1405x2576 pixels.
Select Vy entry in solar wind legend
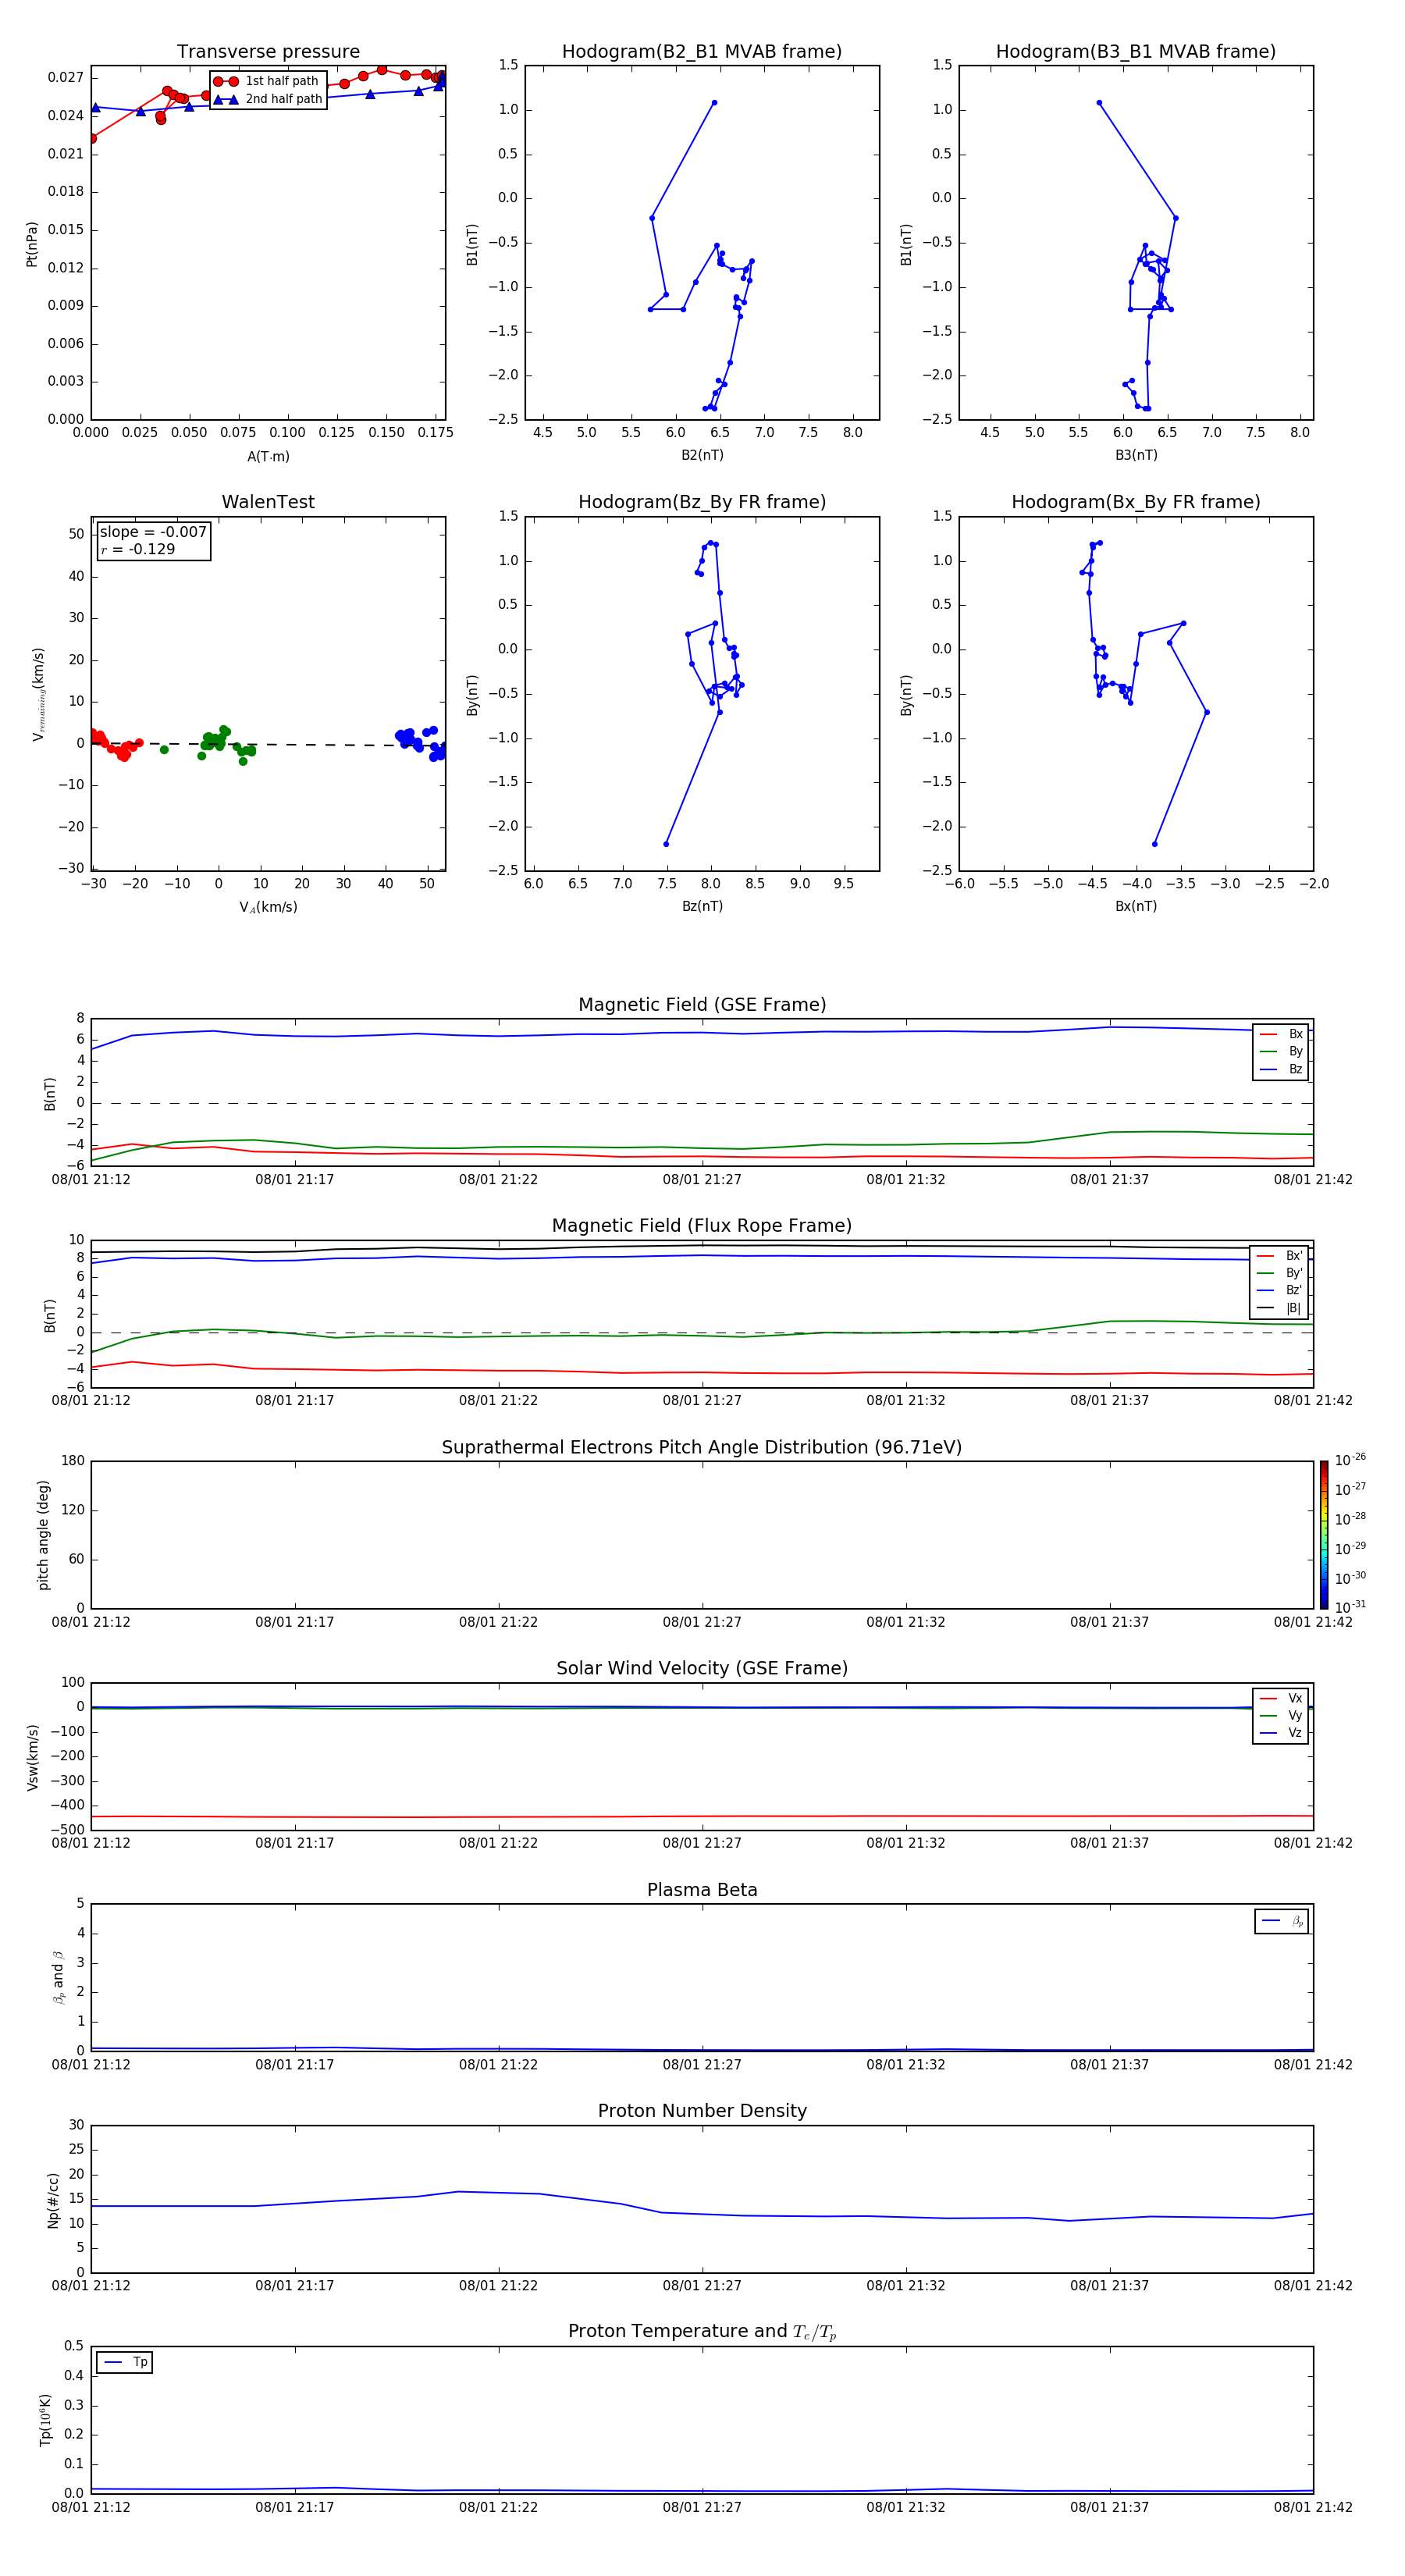(x=1281, y=1715)
